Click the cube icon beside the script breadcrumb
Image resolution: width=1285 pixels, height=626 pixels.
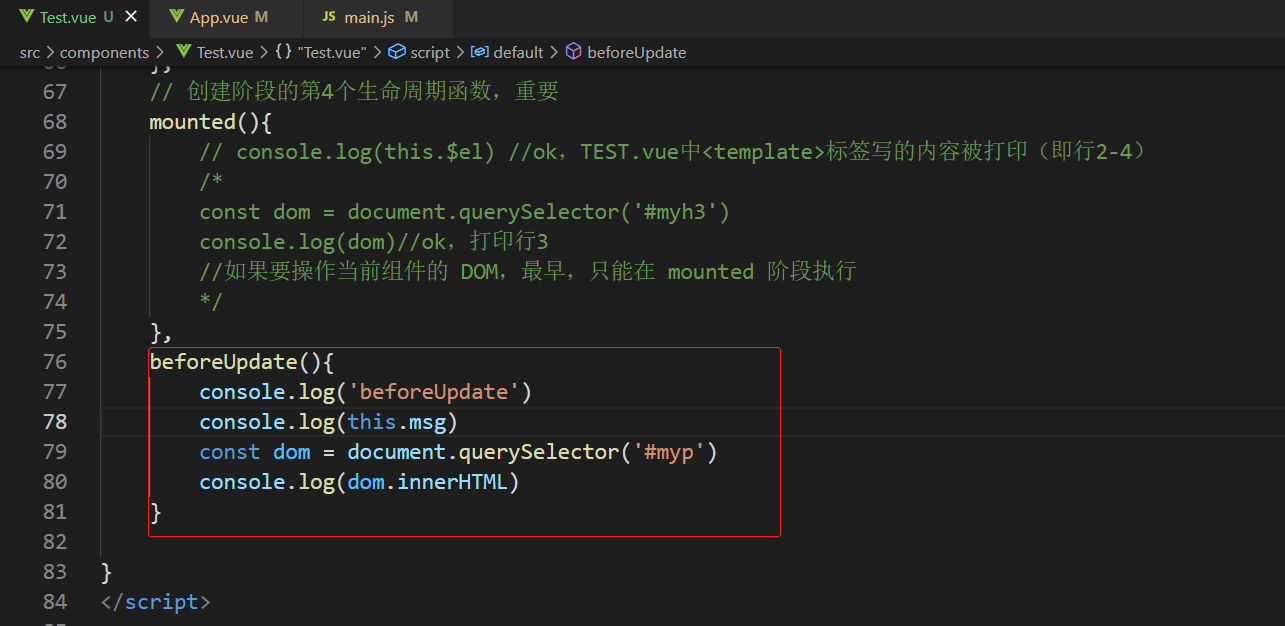[x=396, y=52]
